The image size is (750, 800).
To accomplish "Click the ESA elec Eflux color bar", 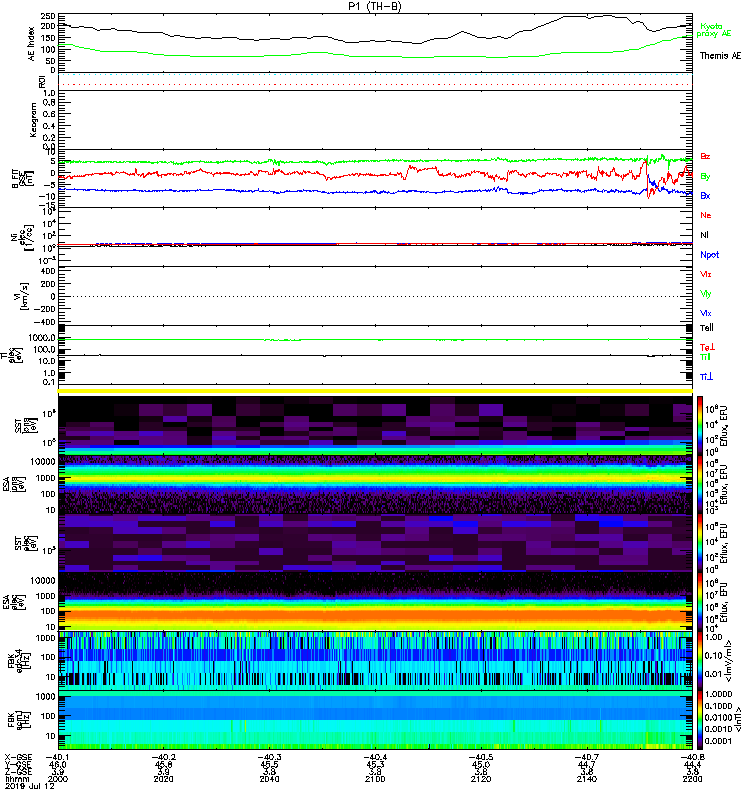I will point(700,603).
